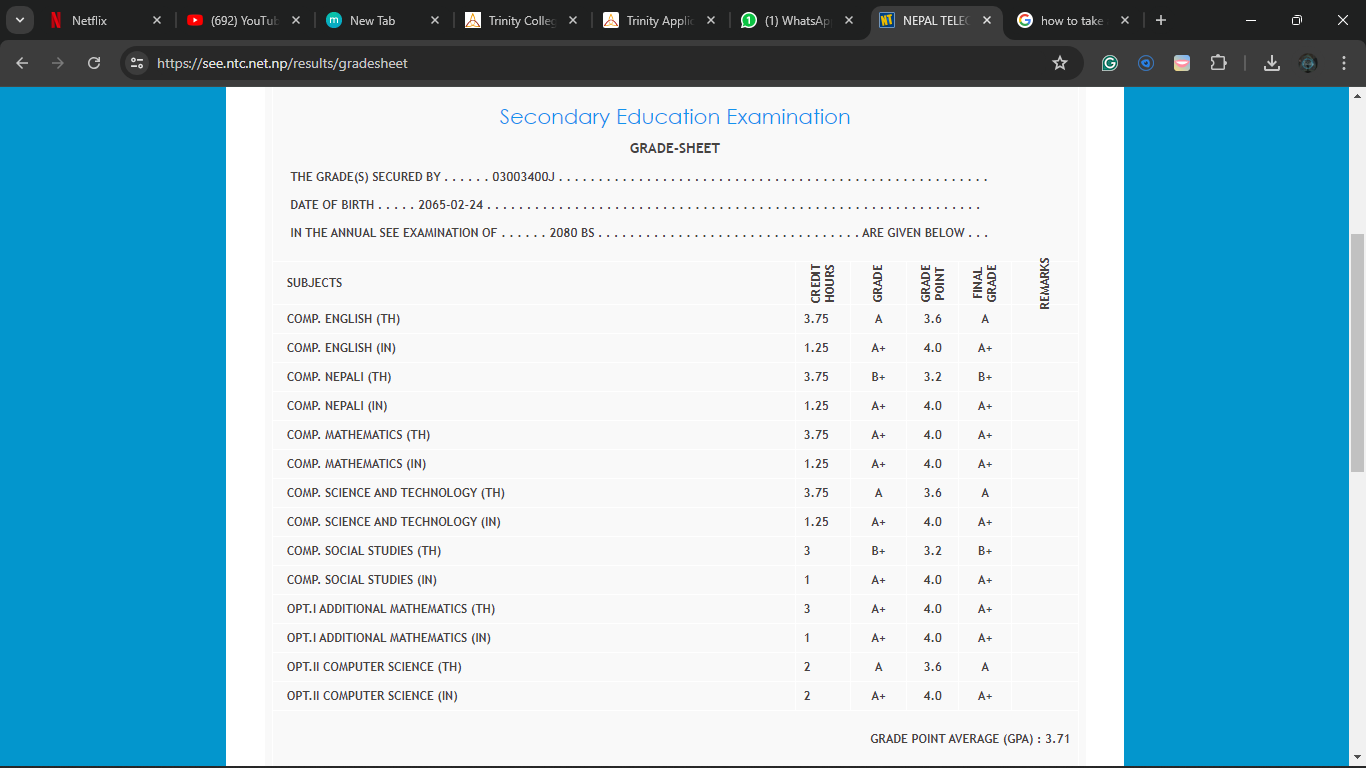Screen dimensions: 1366x768
Task: Open the Extensions puzzle-piece menu
Action: click(1218, 63)
